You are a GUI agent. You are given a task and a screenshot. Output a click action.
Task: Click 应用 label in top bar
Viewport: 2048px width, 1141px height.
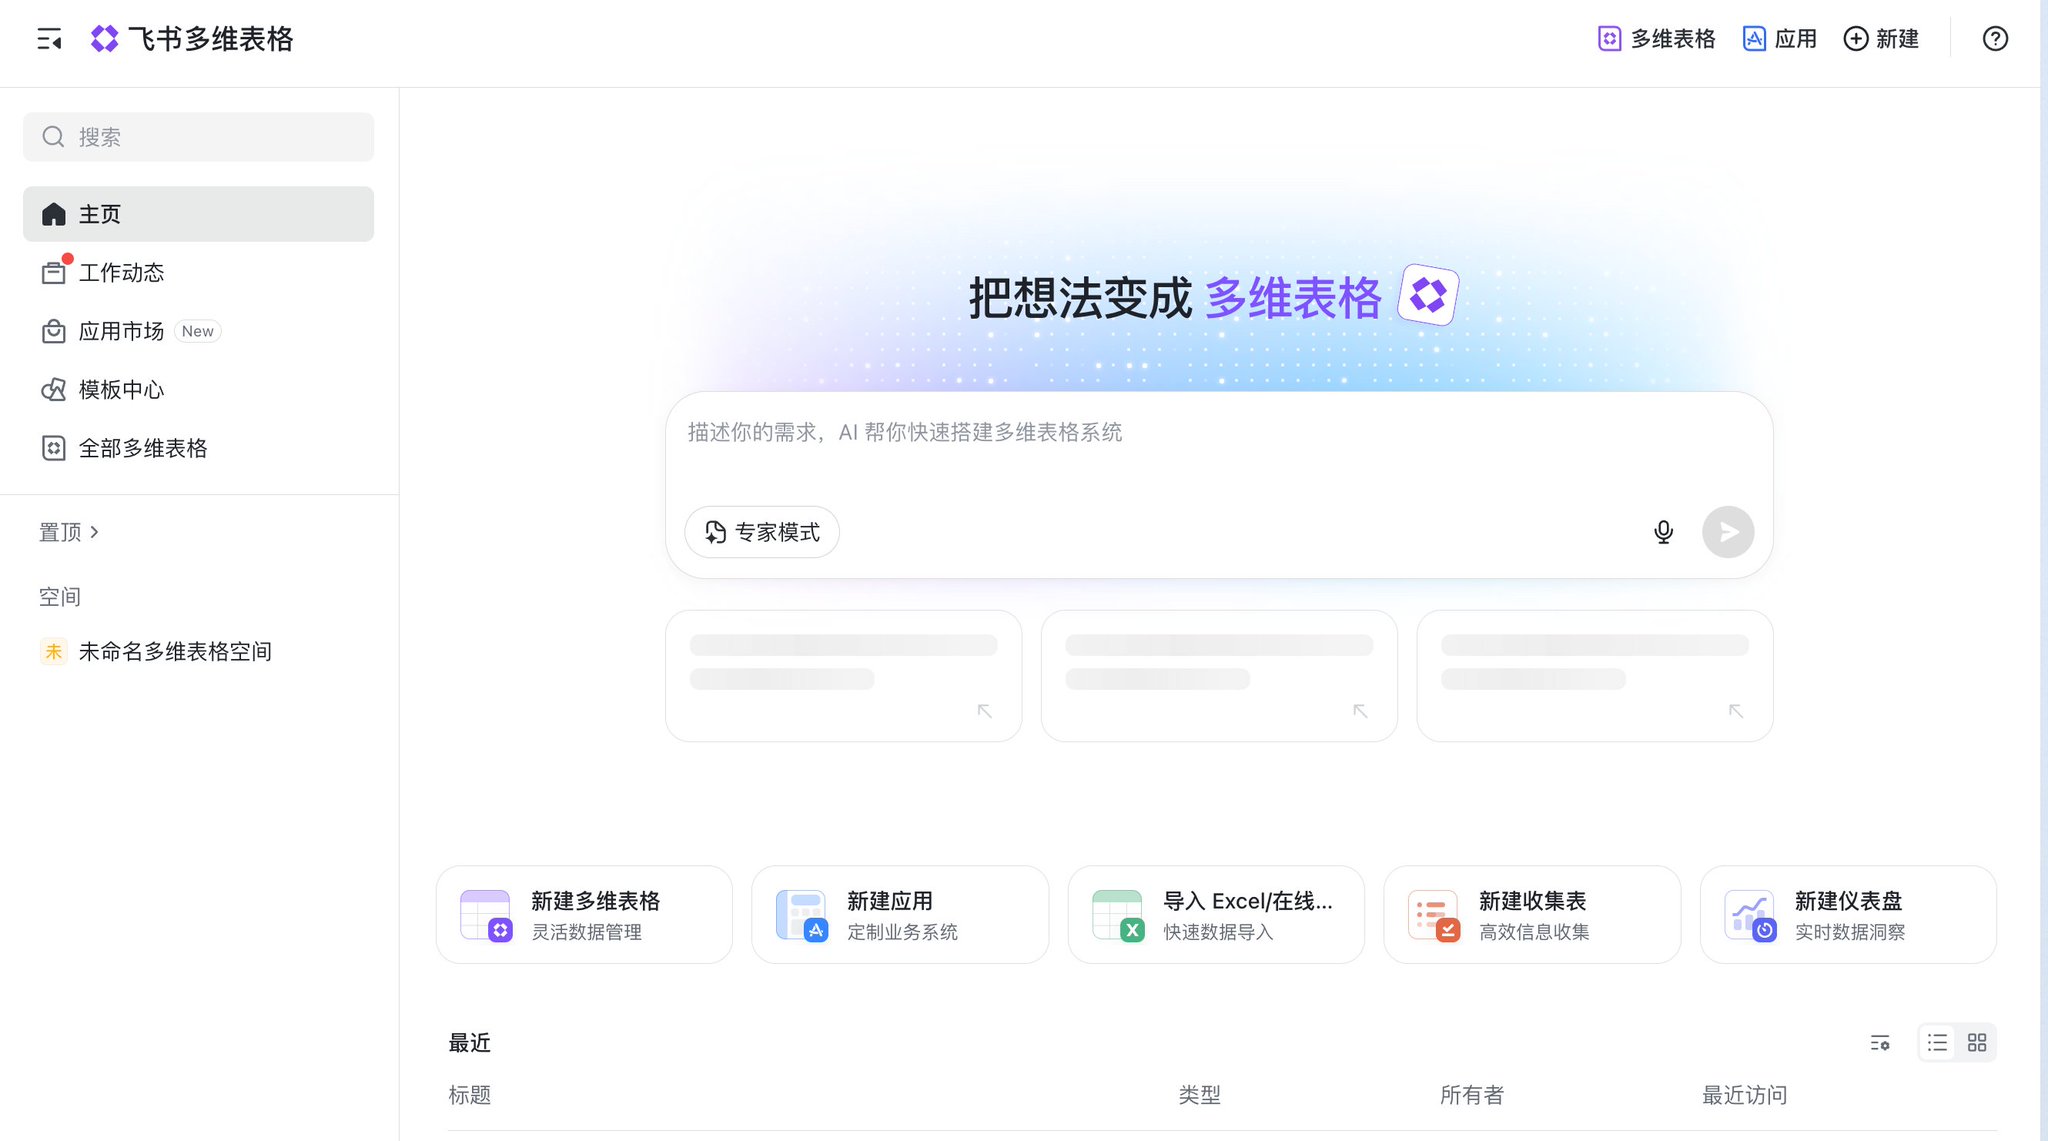[1795, 39]
